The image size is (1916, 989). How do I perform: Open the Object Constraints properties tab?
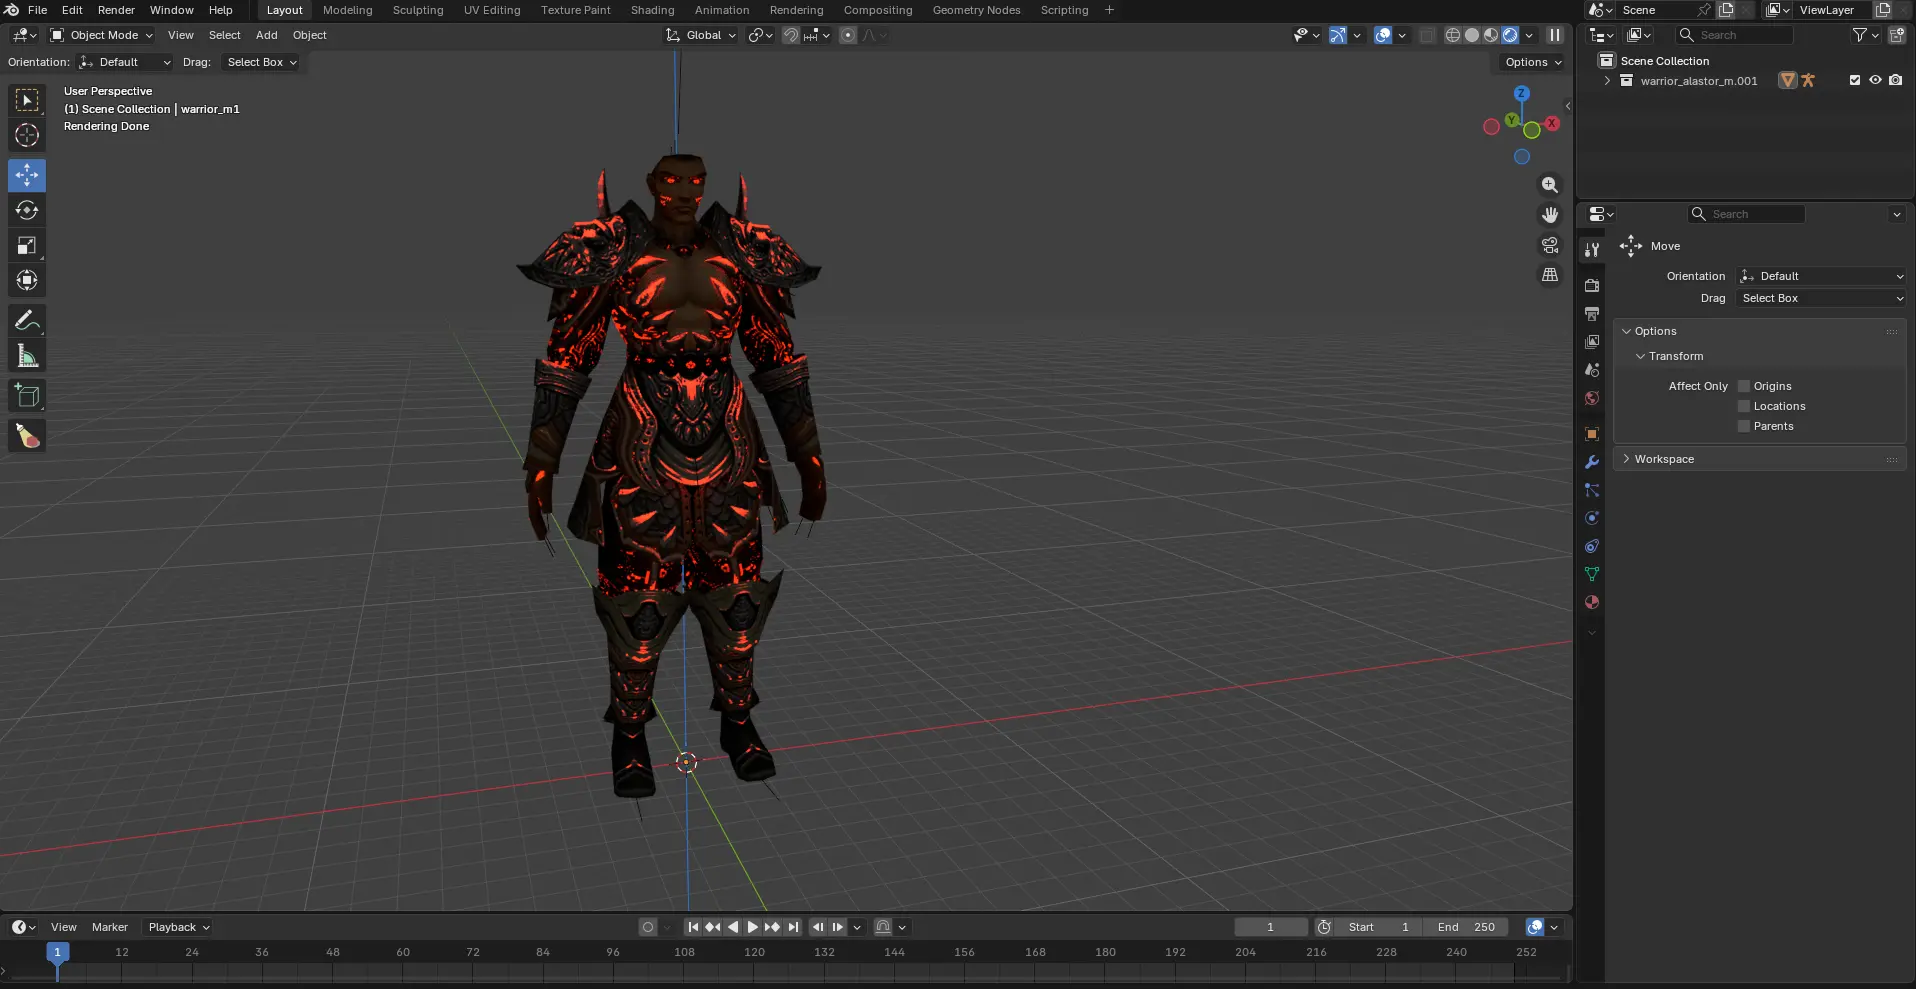click(x=1592, y=546)
